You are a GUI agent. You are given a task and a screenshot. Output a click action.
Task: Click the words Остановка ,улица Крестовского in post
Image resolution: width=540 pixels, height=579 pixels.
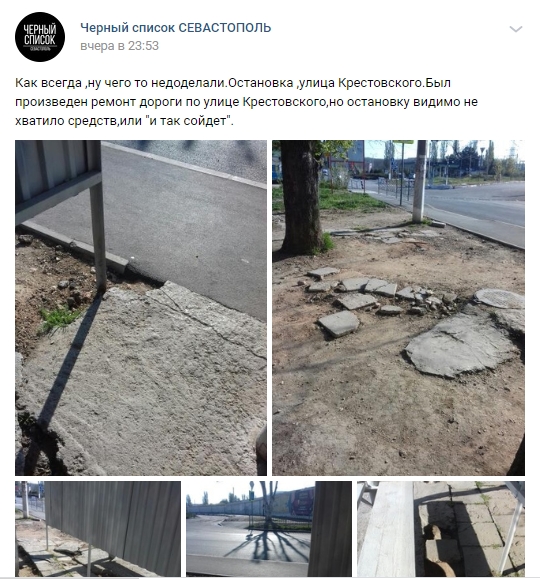click(326, 83)
